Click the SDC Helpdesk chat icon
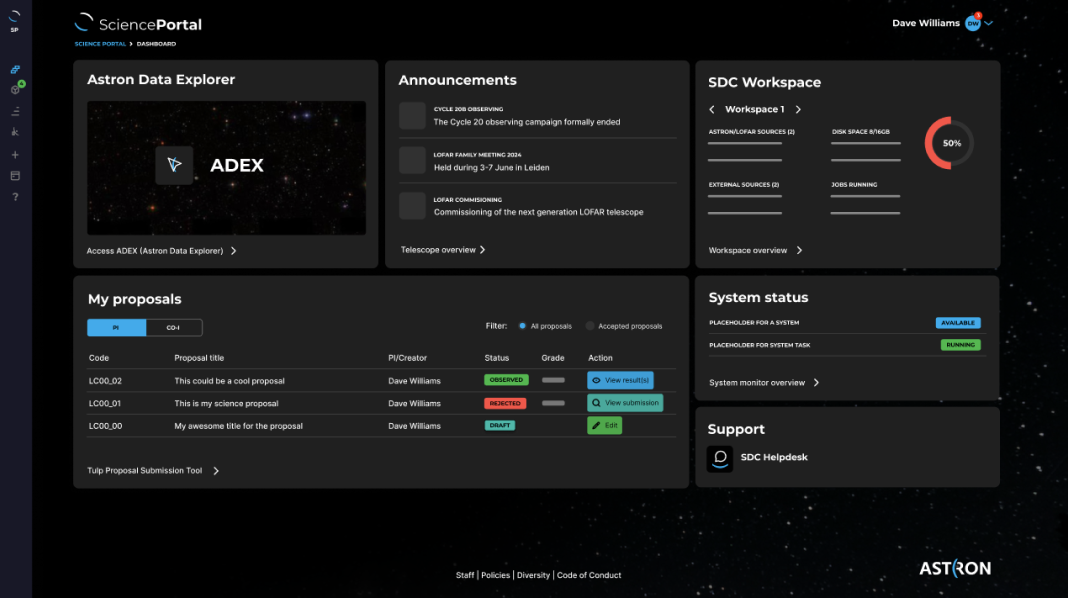The width and height of the screenshot is (1068, 598). pyautogui.click(x=720, y=458)
